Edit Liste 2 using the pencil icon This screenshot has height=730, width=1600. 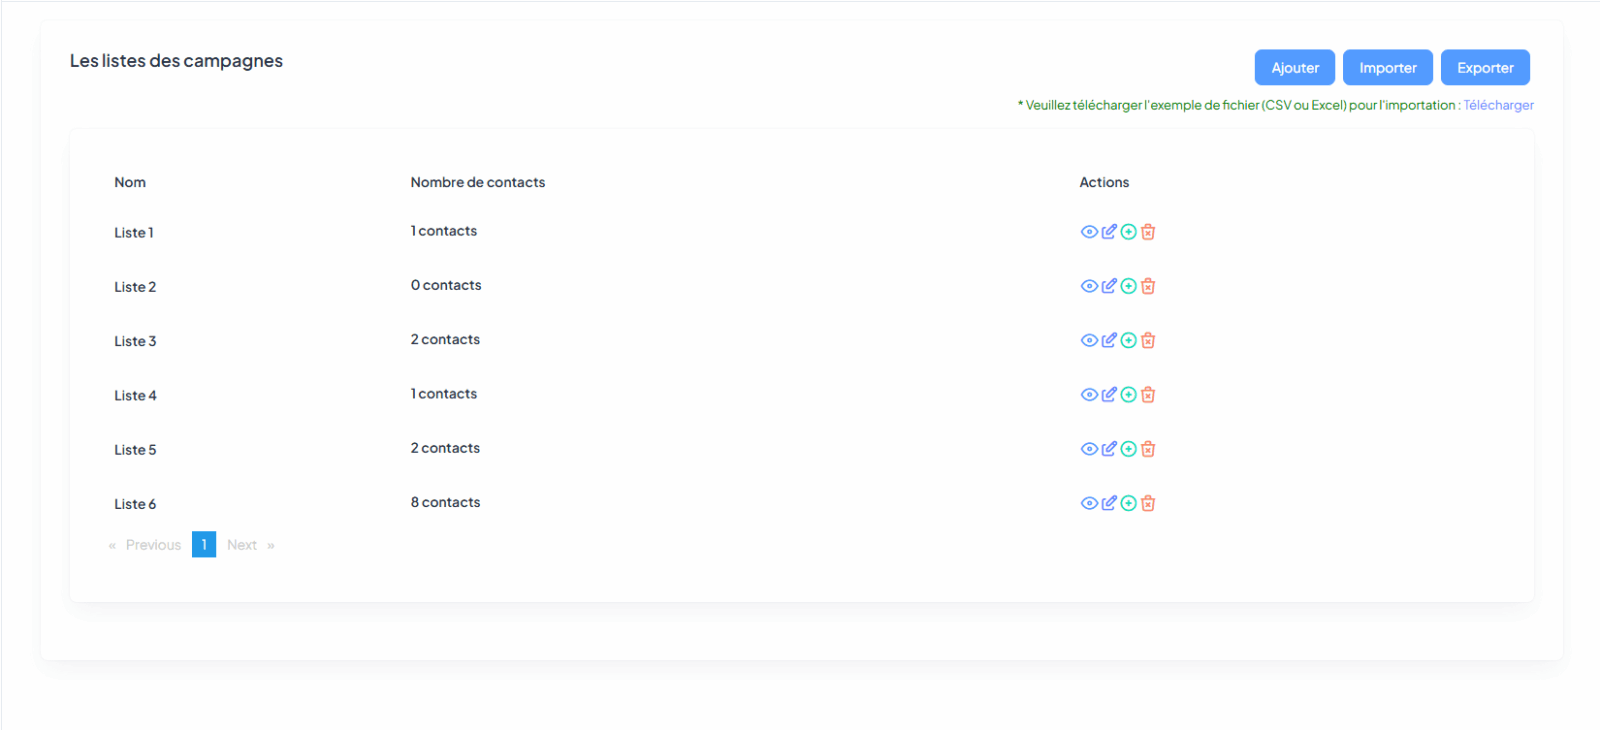pos(1109,286)
